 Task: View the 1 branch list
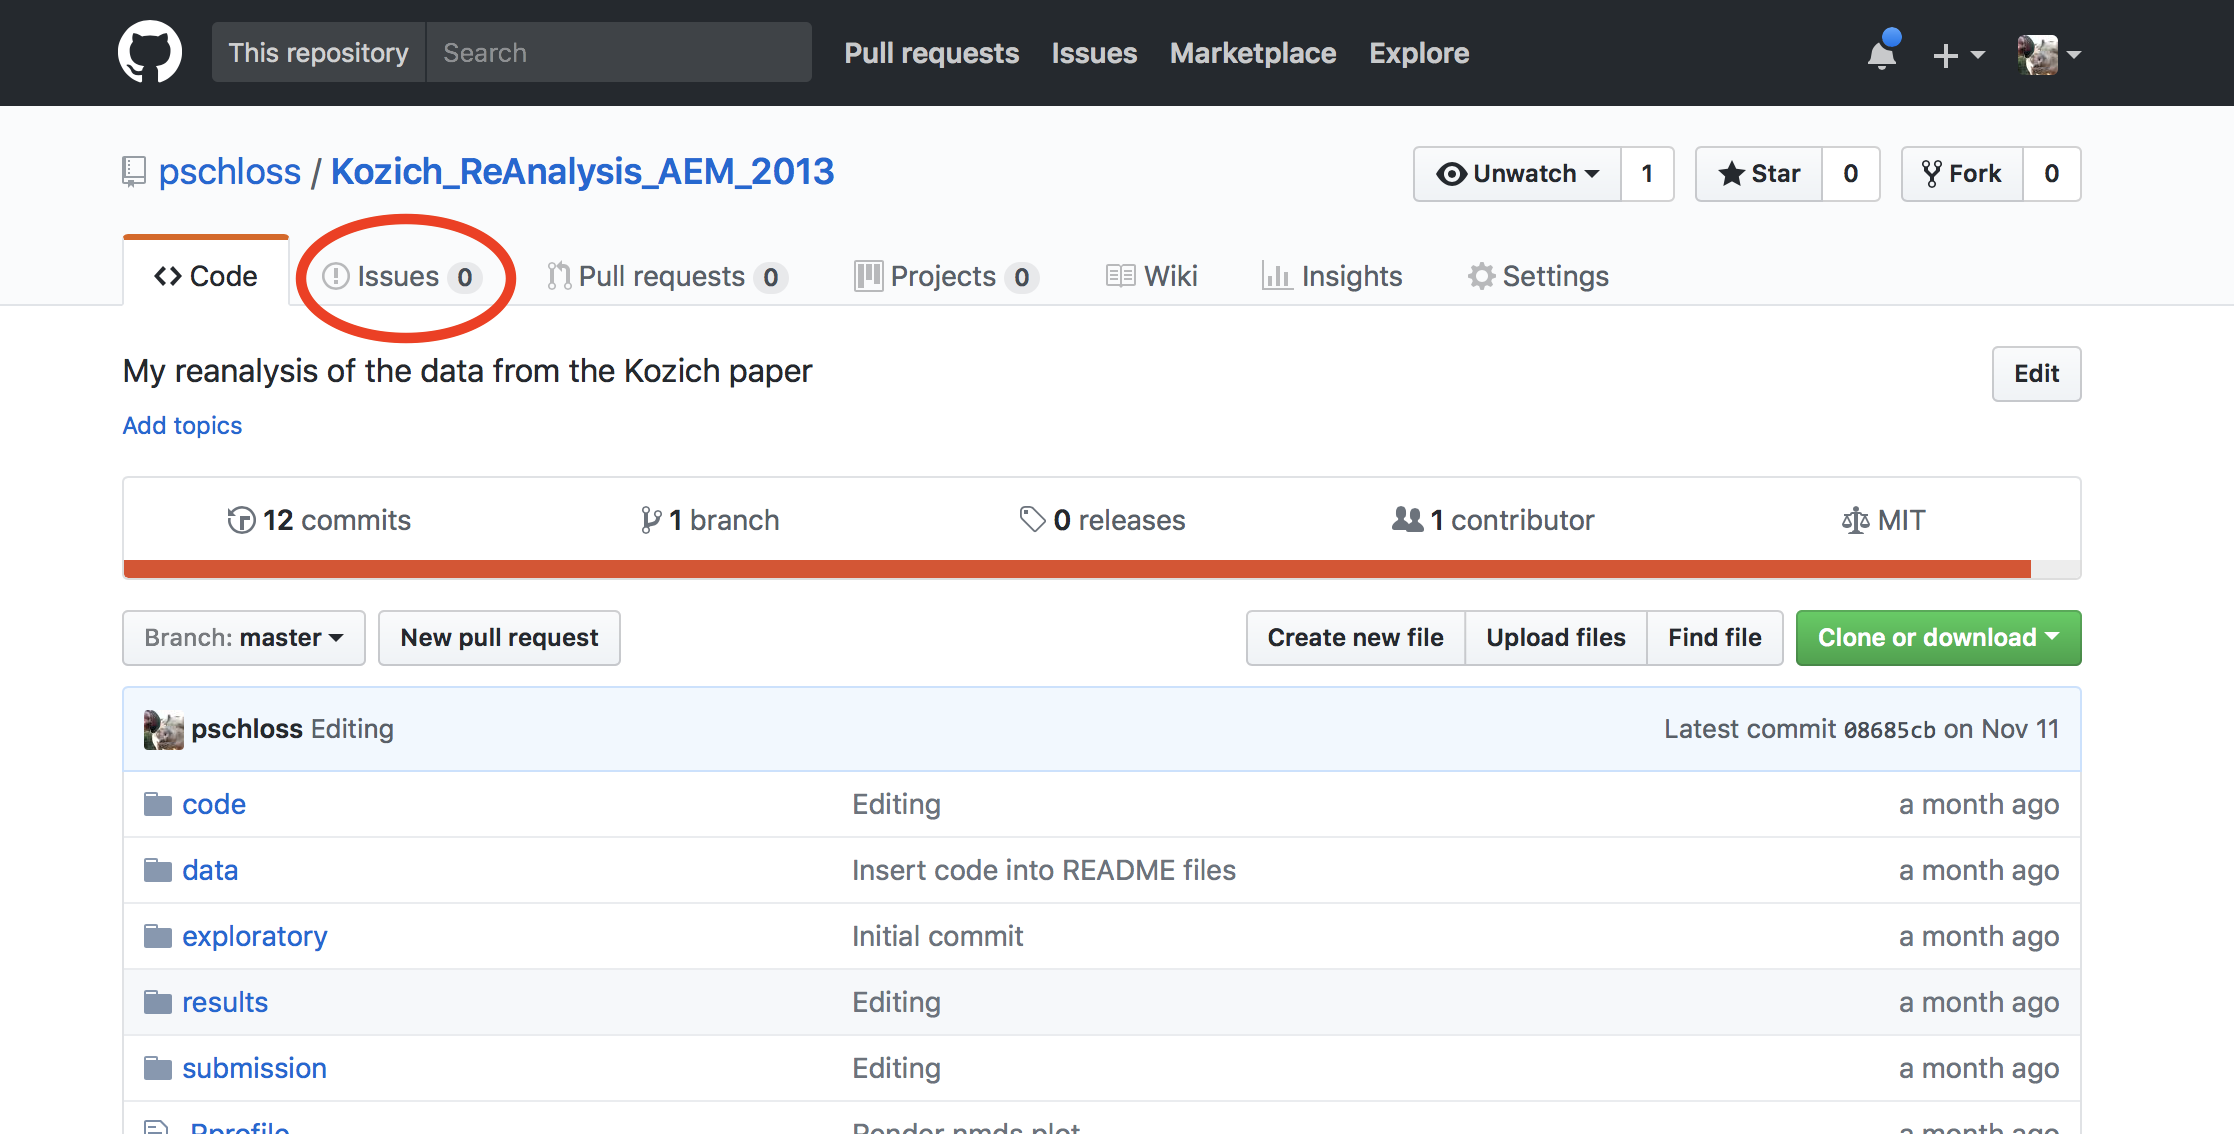point(709,520)
